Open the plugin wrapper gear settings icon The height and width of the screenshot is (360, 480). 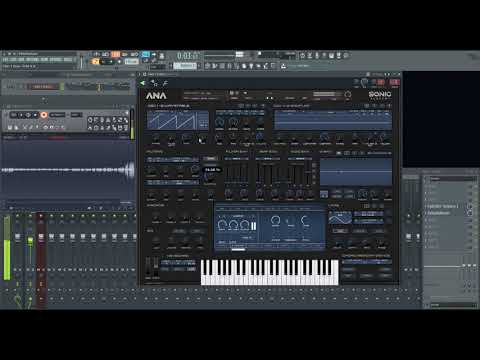click(154, 83)
